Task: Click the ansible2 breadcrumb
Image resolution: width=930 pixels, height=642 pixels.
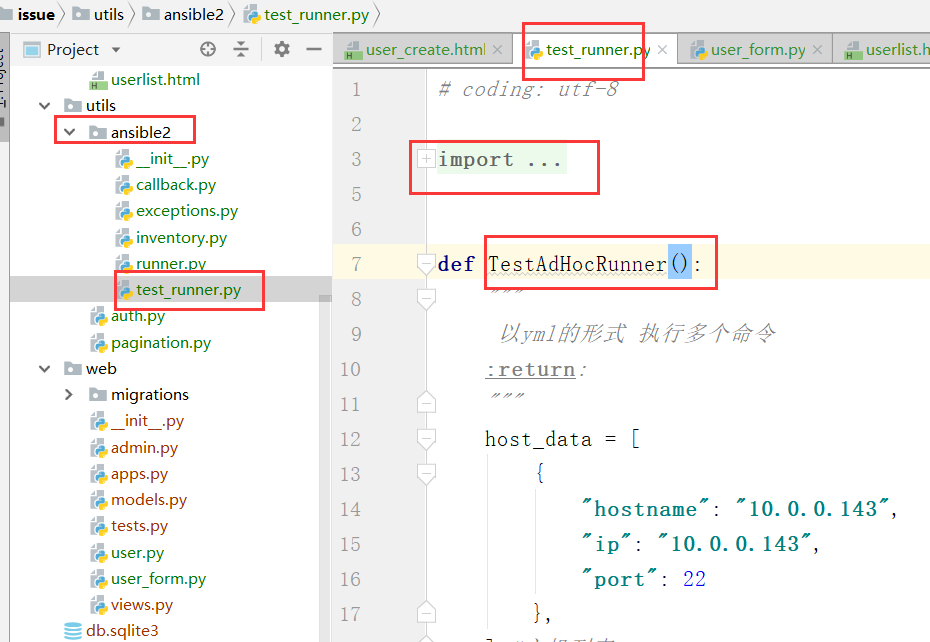Action: [x=183, y=14]
